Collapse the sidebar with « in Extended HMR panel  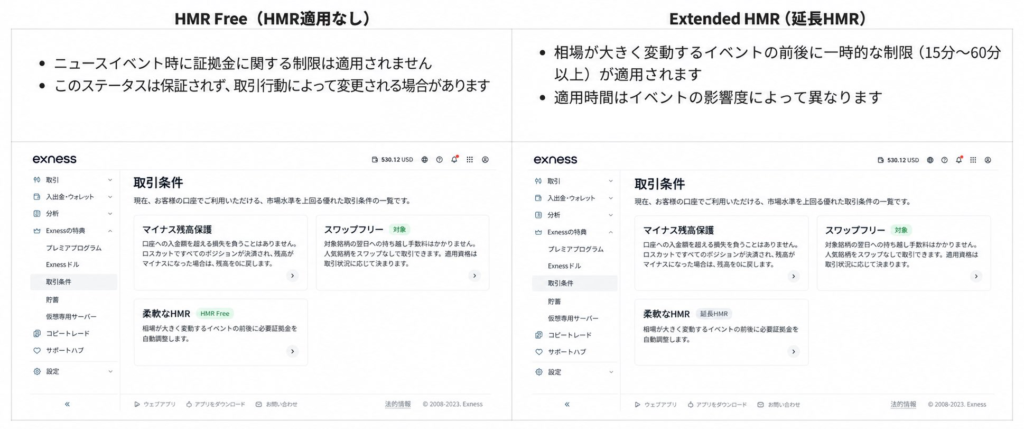[567, 404]
